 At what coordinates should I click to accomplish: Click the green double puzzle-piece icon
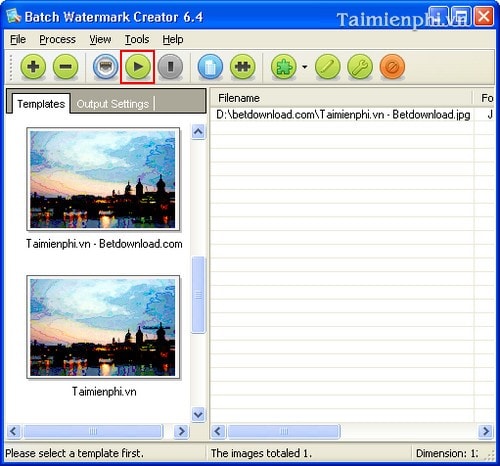click(243, 67)
